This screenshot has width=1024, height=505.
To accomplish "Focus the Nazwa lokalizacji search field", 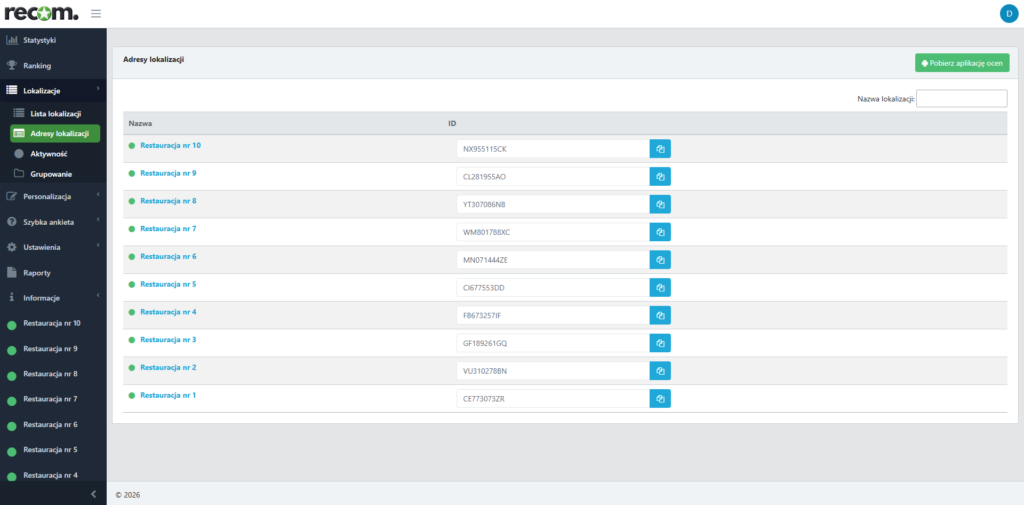I will coord(961,99).
